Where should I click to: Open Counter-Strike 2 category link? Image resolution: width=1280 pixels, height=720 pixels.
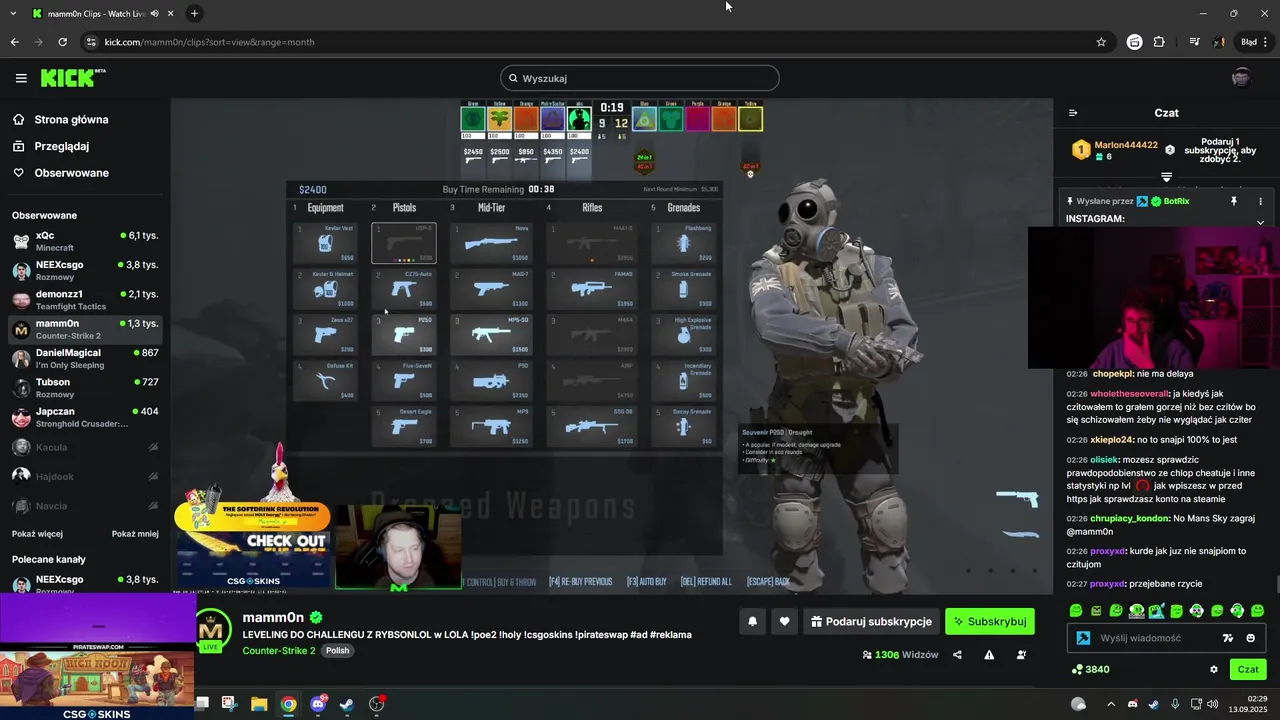coord(279,650)
